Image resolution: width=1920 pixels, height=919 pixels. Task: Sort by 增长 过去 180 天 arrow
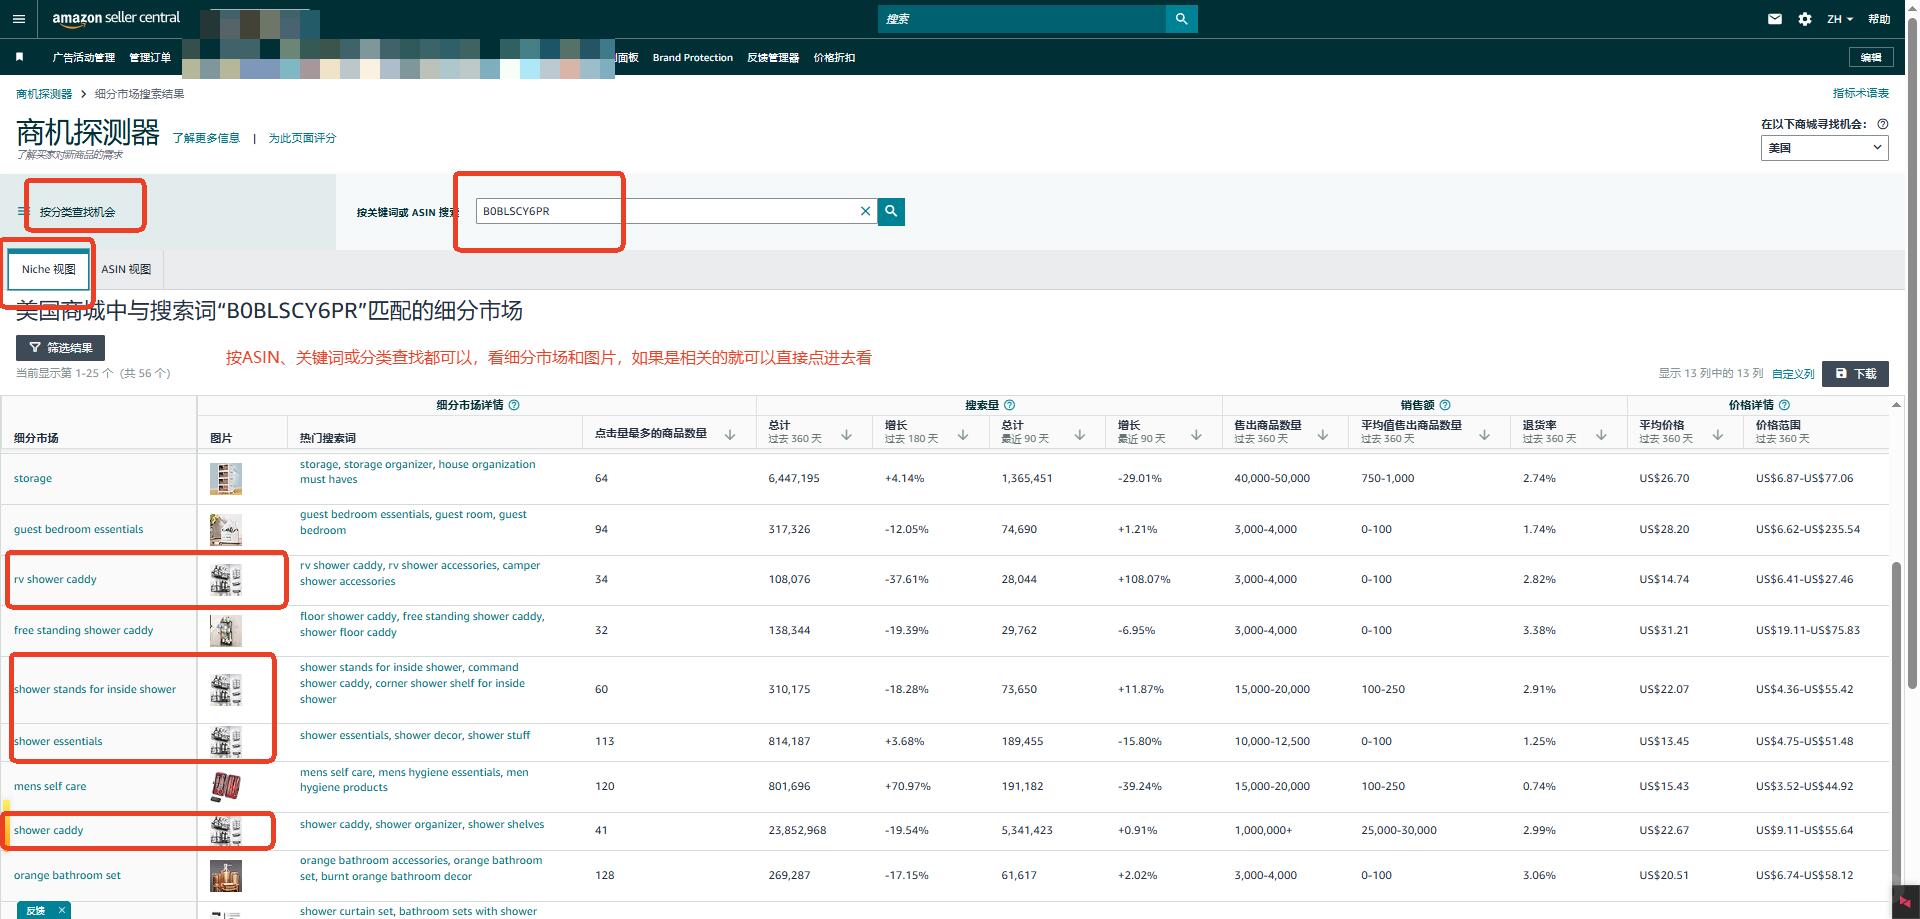(963, 434)
